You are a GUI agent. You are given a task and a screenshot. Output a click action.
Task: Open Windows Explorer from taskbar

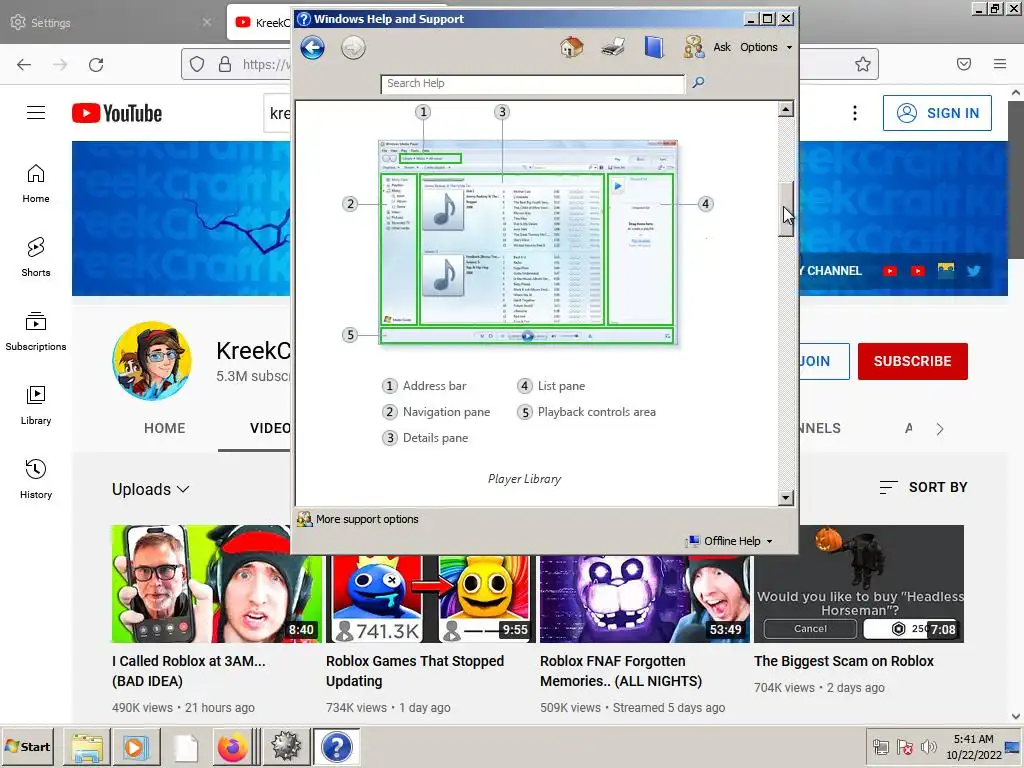[x=87, y=746]
